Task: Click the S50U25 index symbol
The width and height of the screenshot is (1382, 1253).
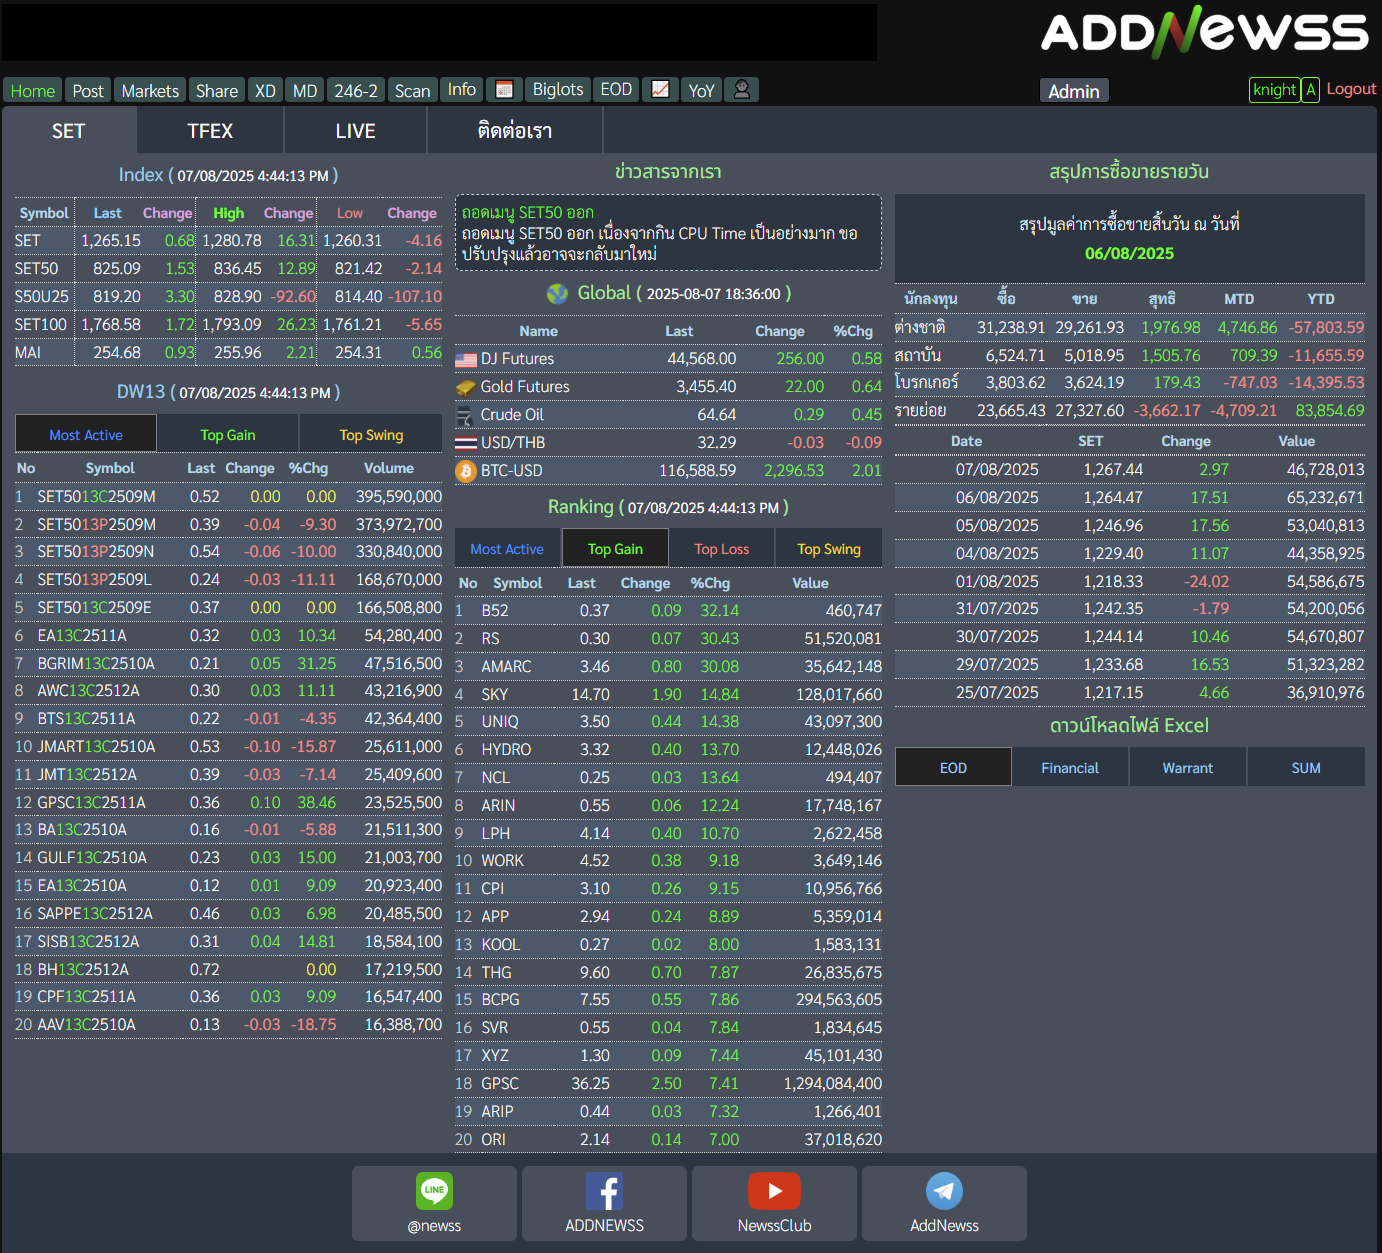Action: point(42,297)
